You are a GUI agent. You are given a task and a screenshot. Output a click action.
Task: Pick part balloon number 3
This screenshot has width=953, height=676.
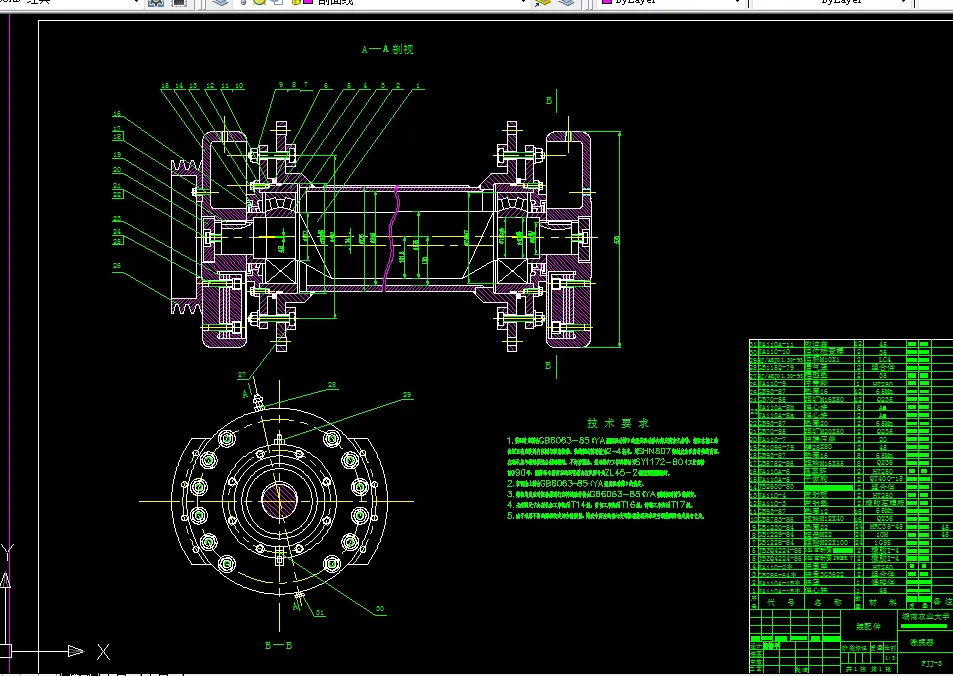[383, 86]
